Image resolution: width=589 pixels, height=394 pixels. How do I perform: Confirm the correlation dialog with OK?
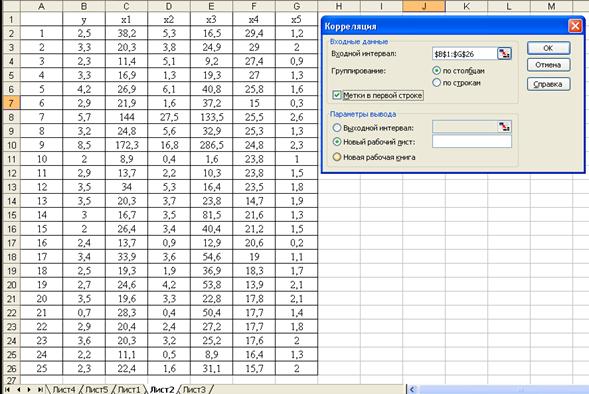click(548, 48)
